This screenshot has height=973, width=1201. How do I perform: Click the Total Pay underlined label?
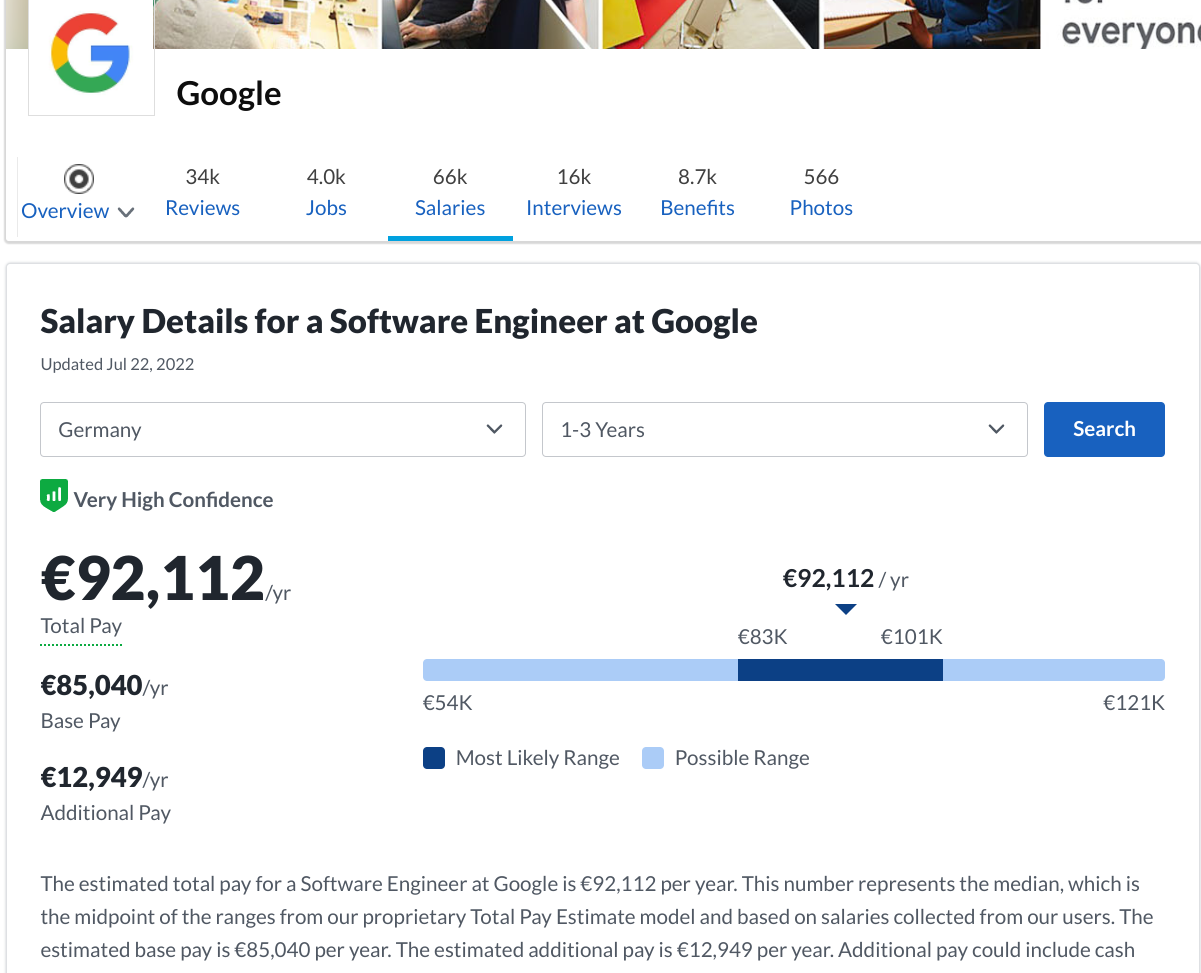[x=81, y=627]
